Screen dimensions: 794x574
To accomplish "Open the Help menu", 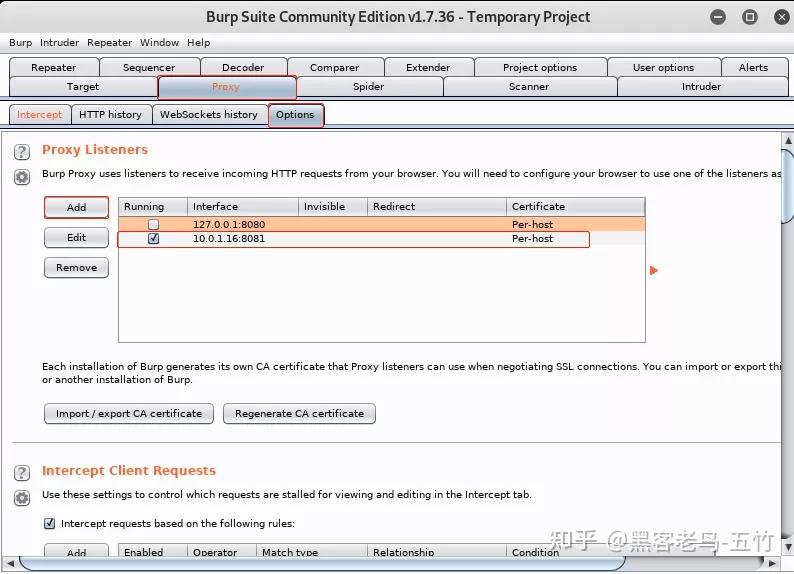I will click(x=198, y=43).
